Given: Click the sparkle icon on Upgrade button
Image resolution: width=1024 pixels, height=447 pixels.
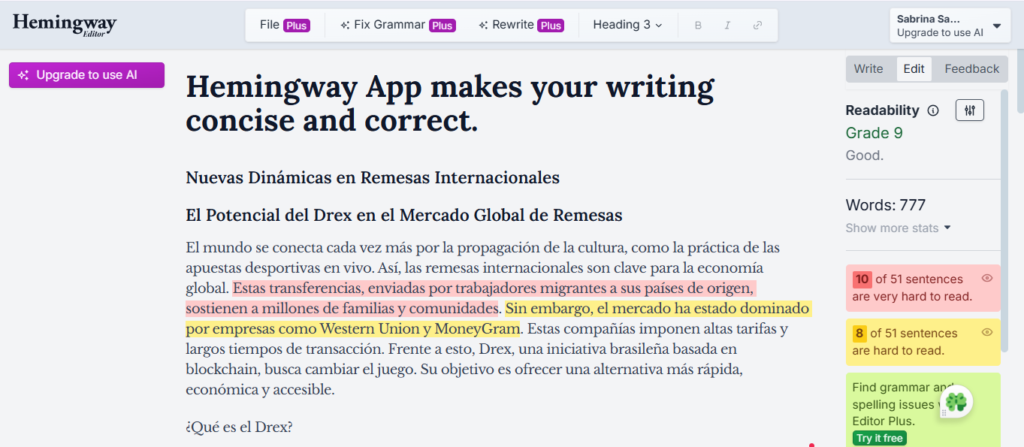Looking at the screenshot, I should tap(24, 75).
